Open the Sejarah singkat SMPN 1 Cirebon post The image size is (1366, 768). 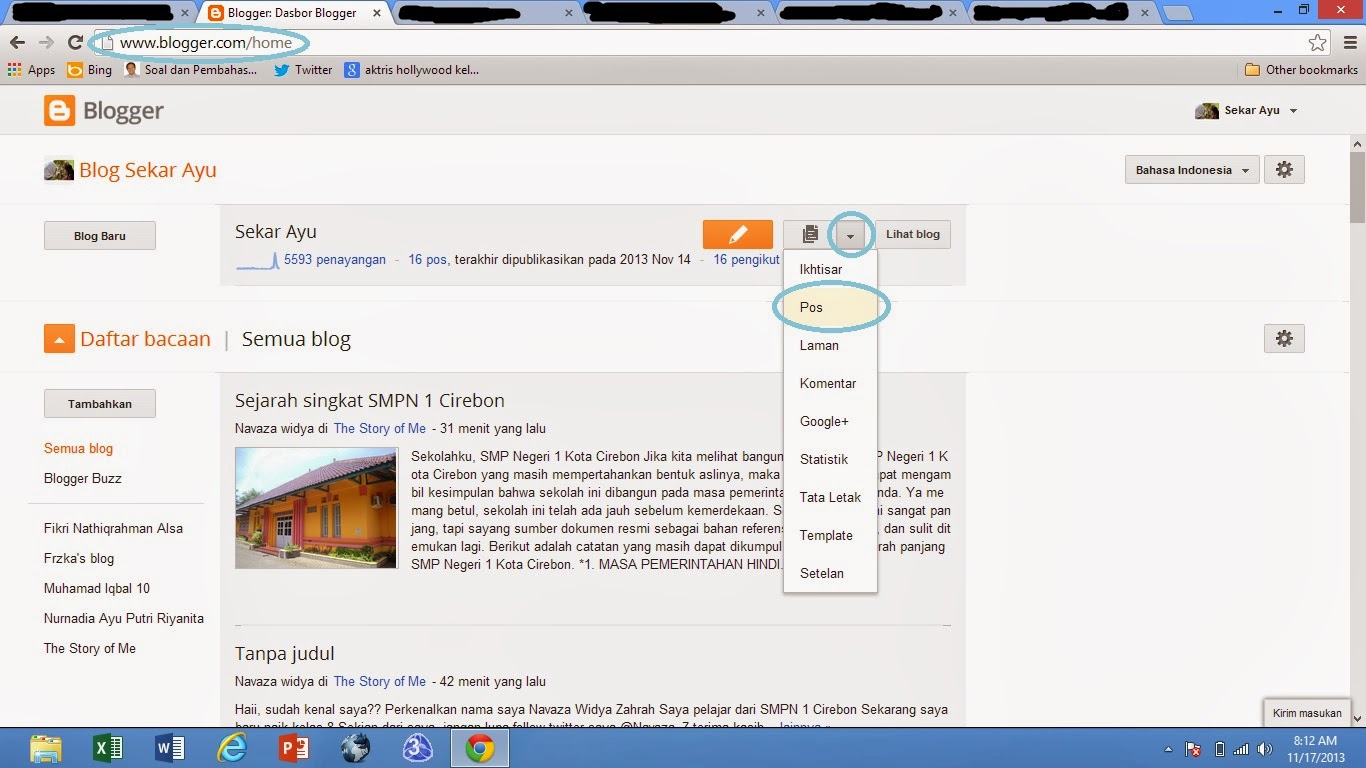pyautogui.click(x=370, y=400)
